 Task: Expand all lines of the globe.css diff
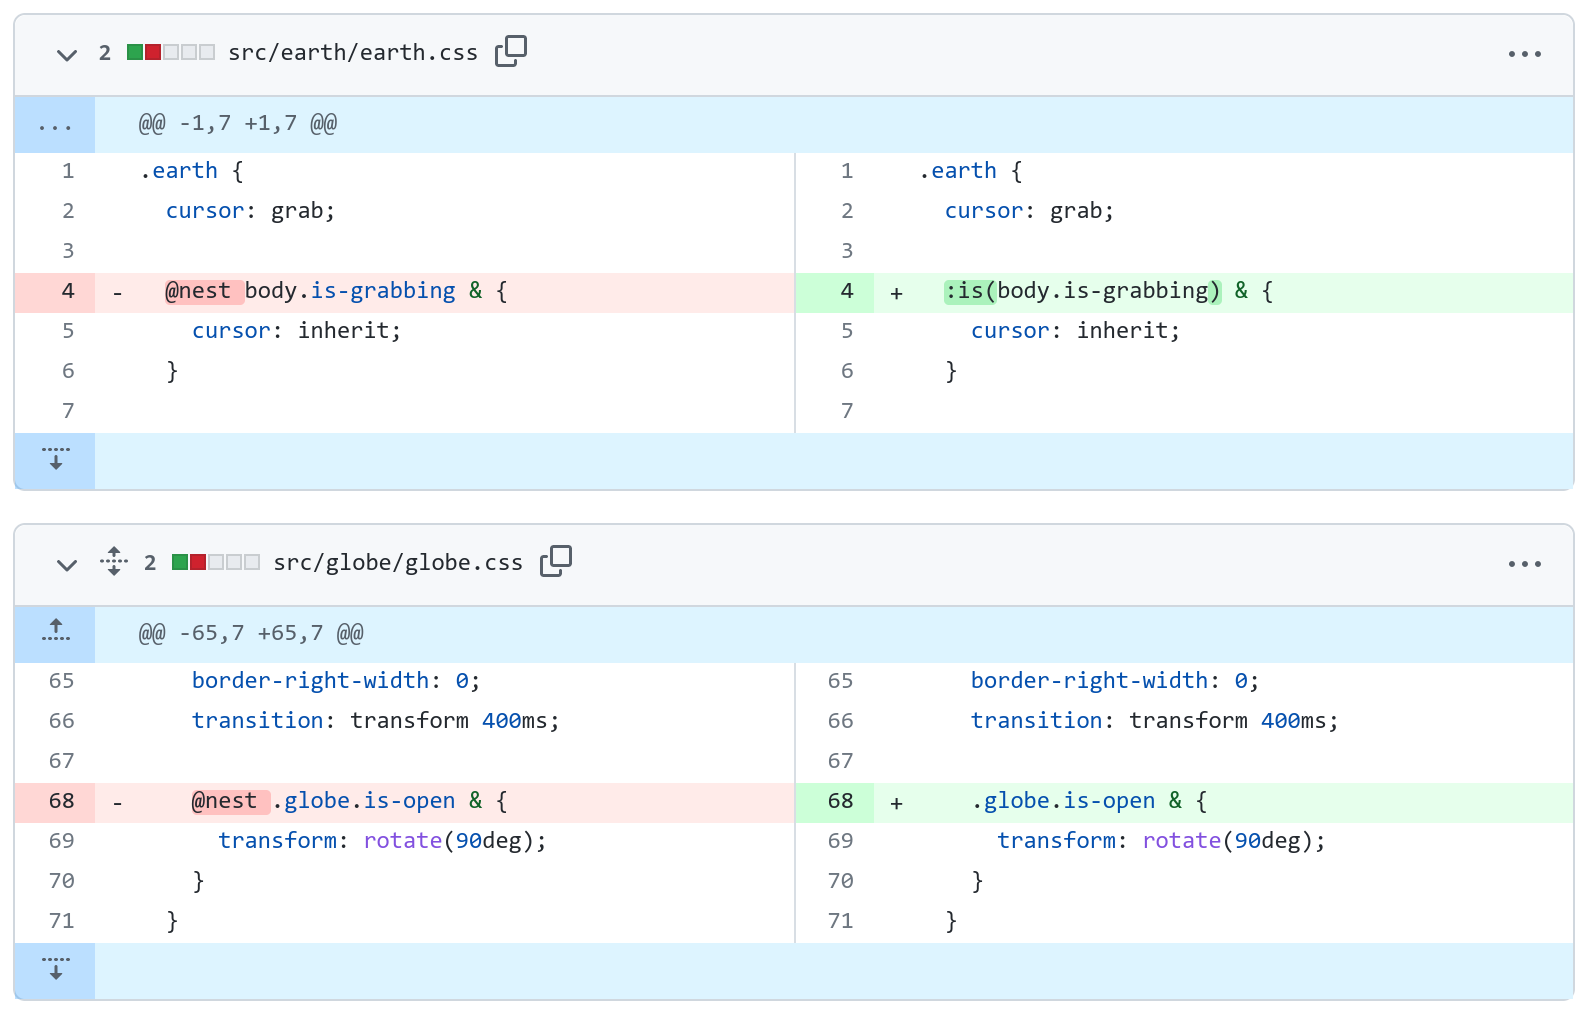tap(114, 562)
